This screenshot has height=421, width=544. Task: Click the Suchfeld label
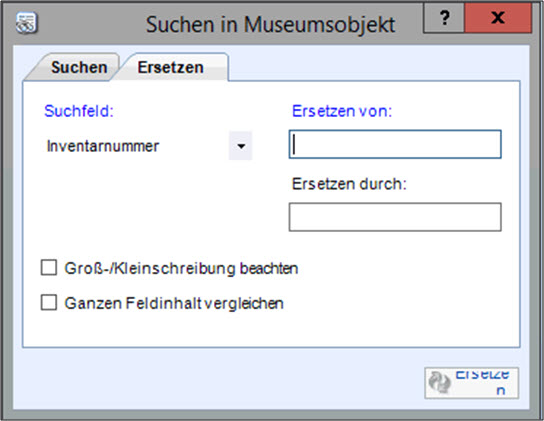(79, 111)
